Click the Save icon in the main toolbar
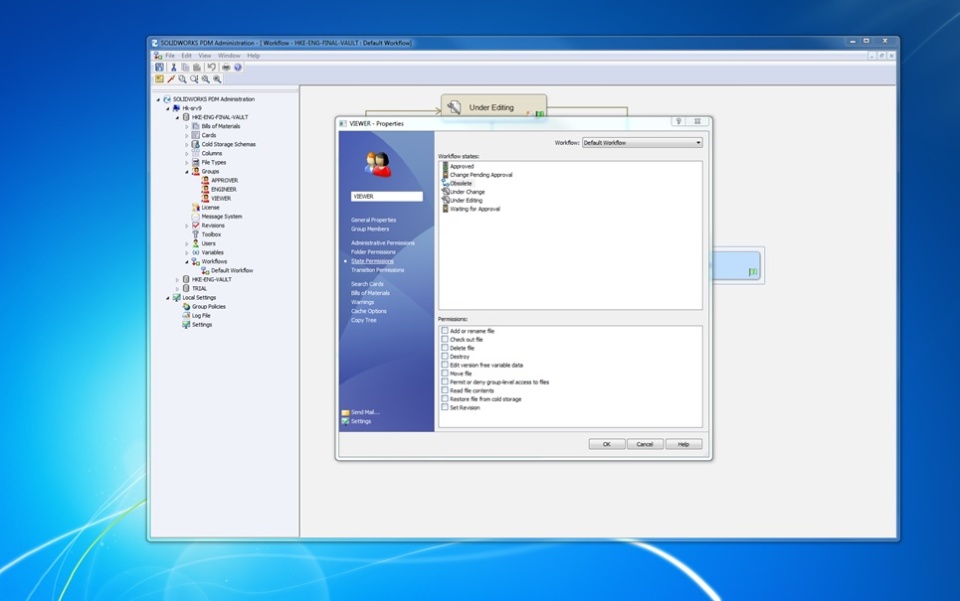Viewport: 960px width, 601px height. tap(159, 67)
